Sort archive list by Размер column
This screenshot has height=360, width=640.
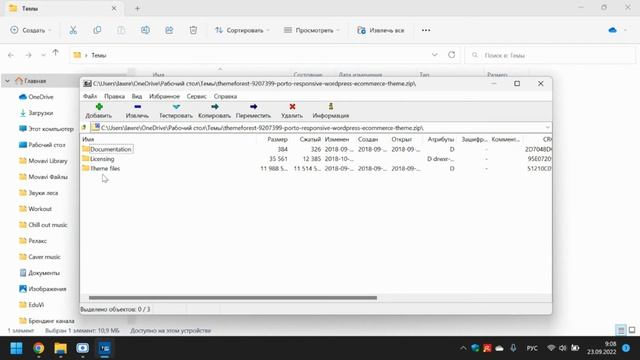(278, 139)
